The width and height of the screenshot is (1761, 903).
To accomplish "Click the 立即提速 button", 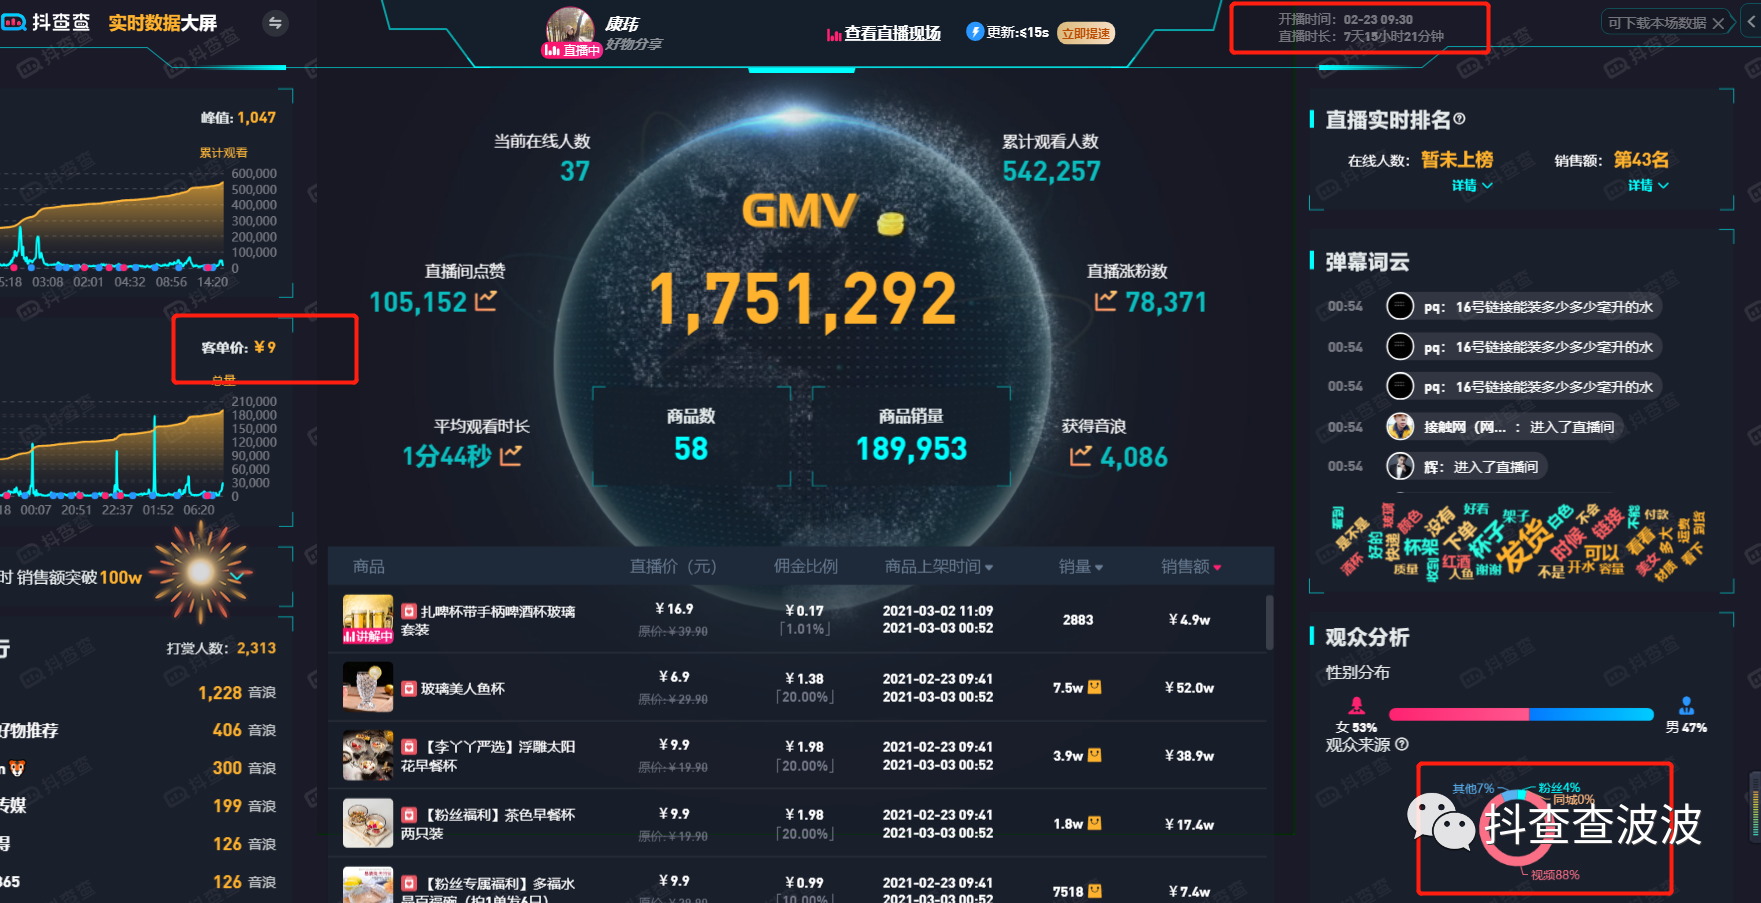I will 1086,33.
